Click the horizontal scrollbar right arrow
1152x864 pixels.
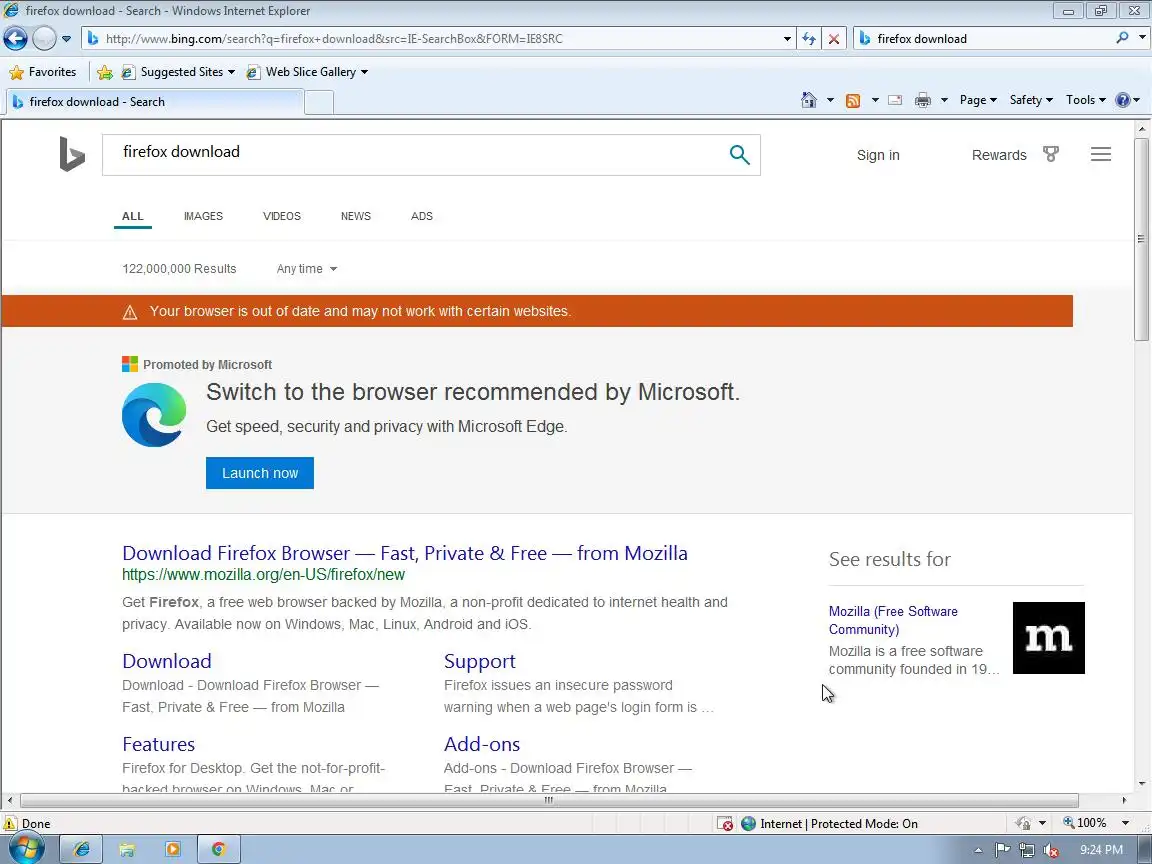[1124, 800]
